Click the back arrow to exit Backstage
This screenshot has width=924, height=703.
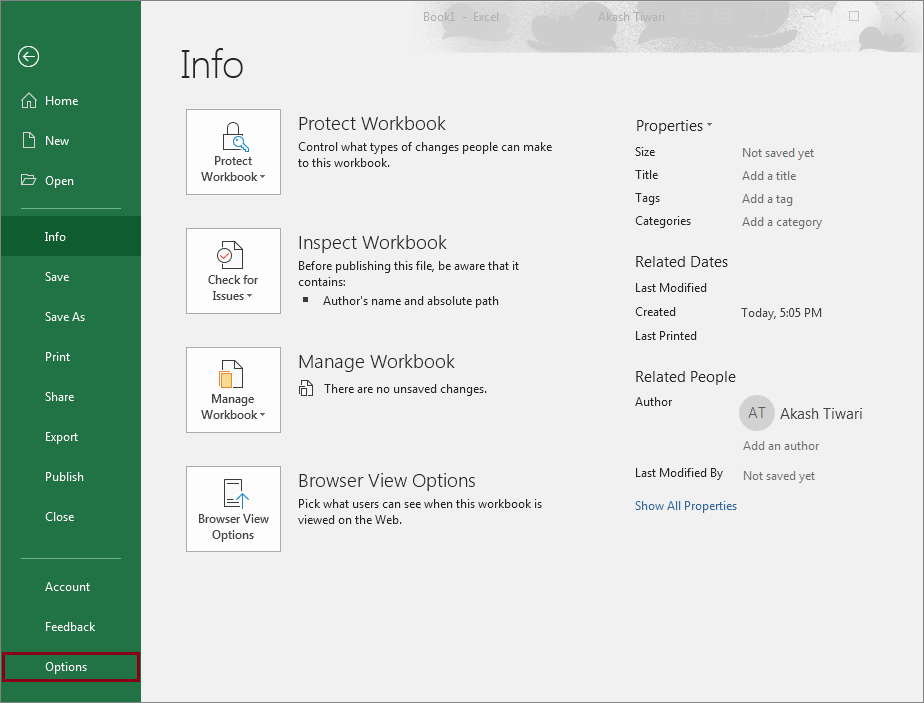pos(28,57)
